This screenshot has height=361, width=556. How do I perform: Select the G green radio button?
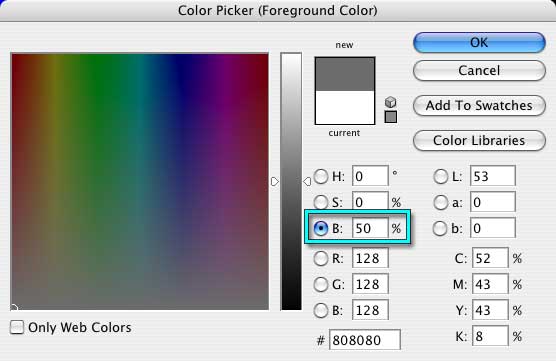(x=321, y=284)
